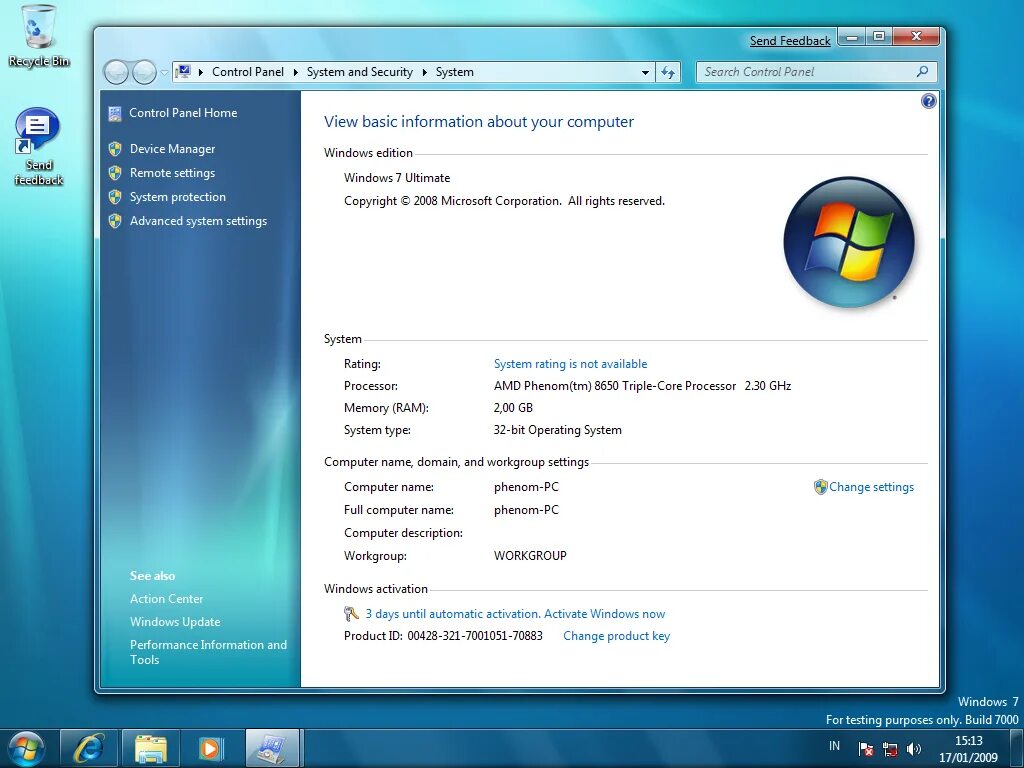Open System protection
1024x768 pixels.
click(x=178, y=197)
